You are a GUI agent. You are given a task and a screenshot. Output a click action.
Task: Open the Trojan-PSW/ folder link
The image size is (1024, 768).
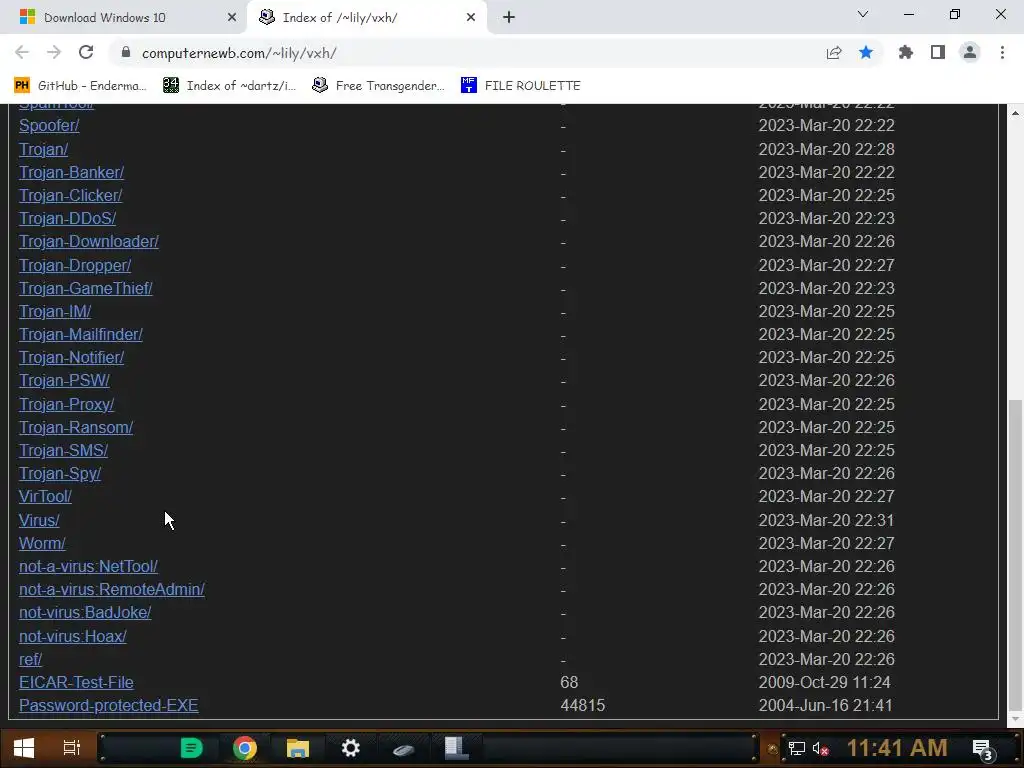(x=64, y=380)
